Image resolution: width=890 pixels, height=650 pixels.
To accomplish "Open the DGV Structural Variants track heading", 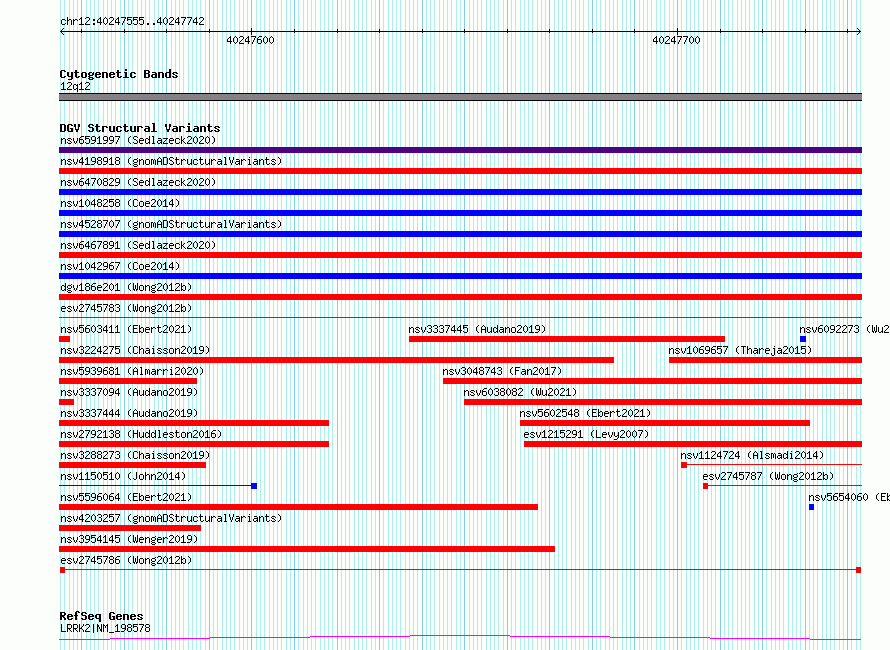I will (140, 128).
